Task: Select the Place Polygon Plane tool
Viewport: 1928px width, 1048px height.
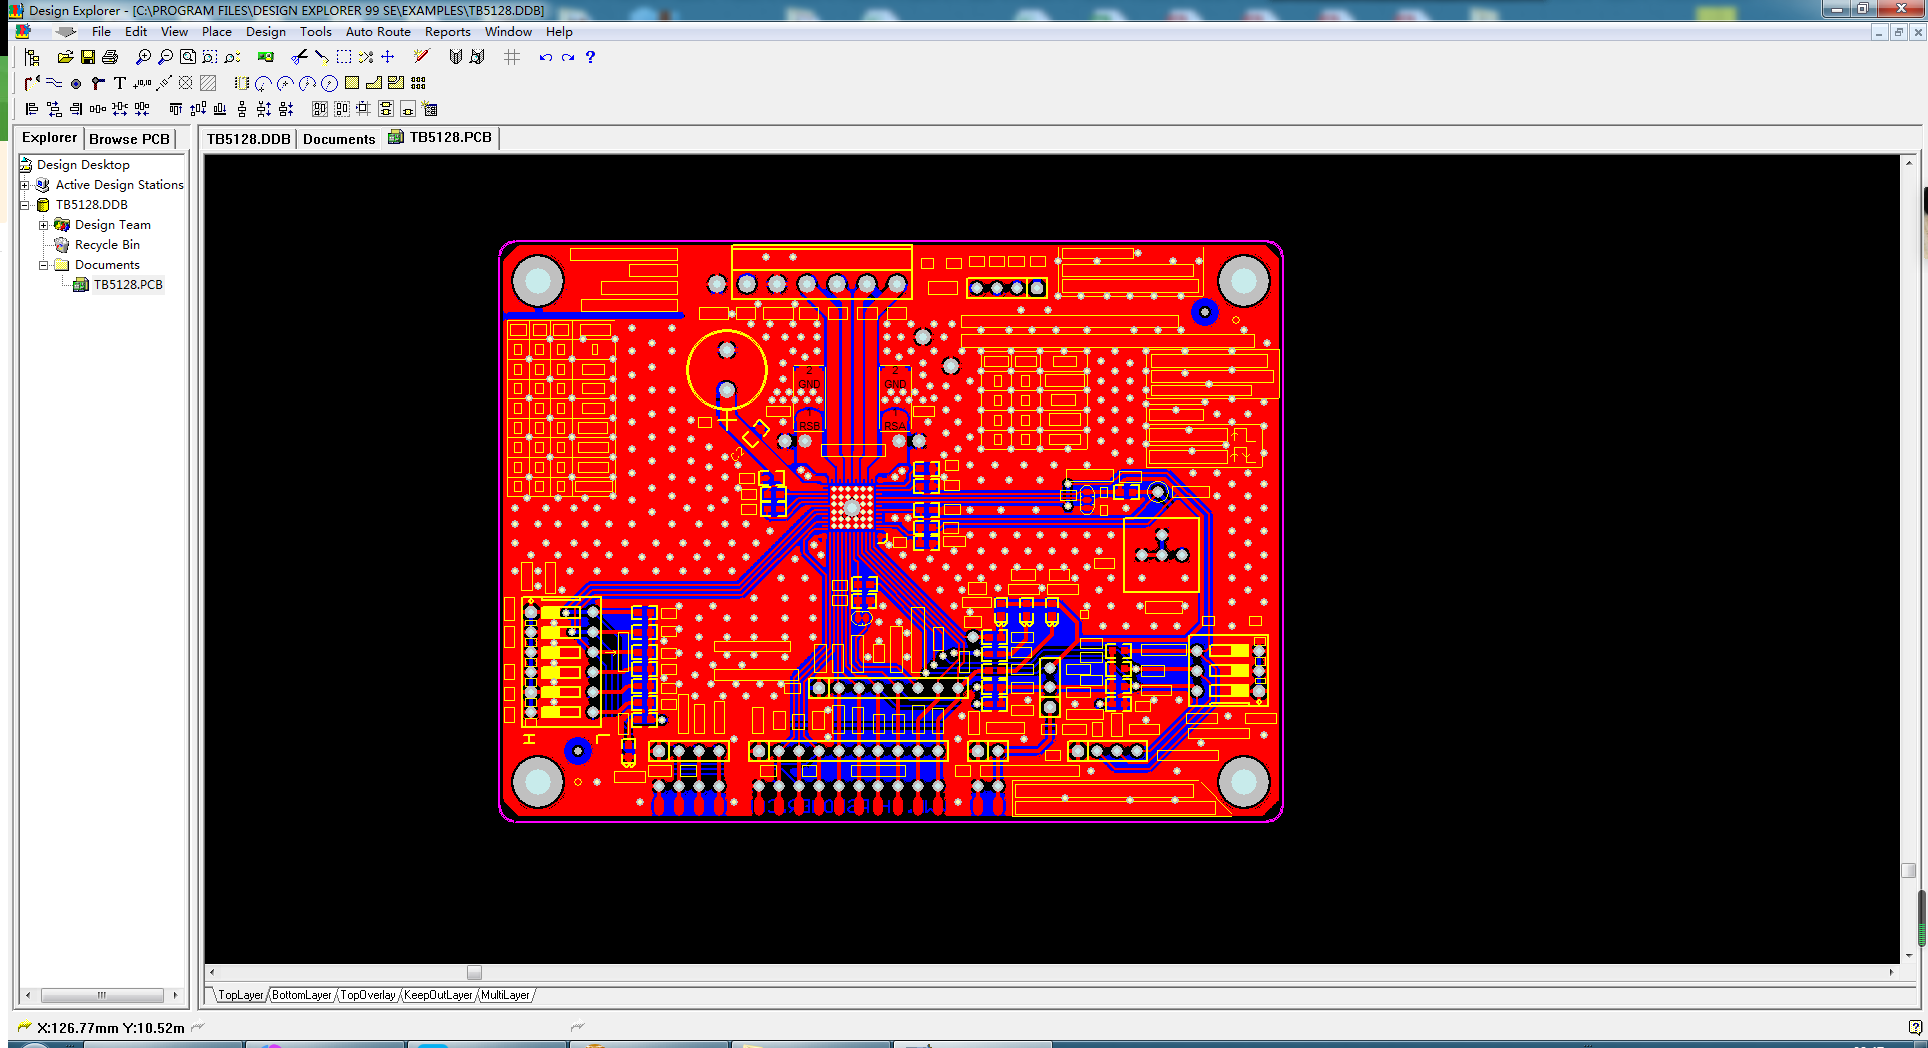Action: 208,84
